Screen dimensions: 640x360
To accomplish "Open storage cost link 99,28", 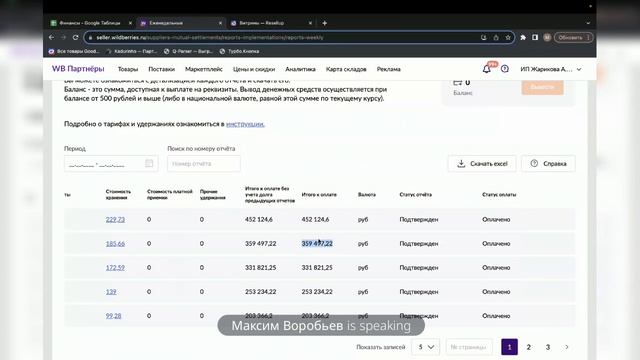I will pos(113,316).
